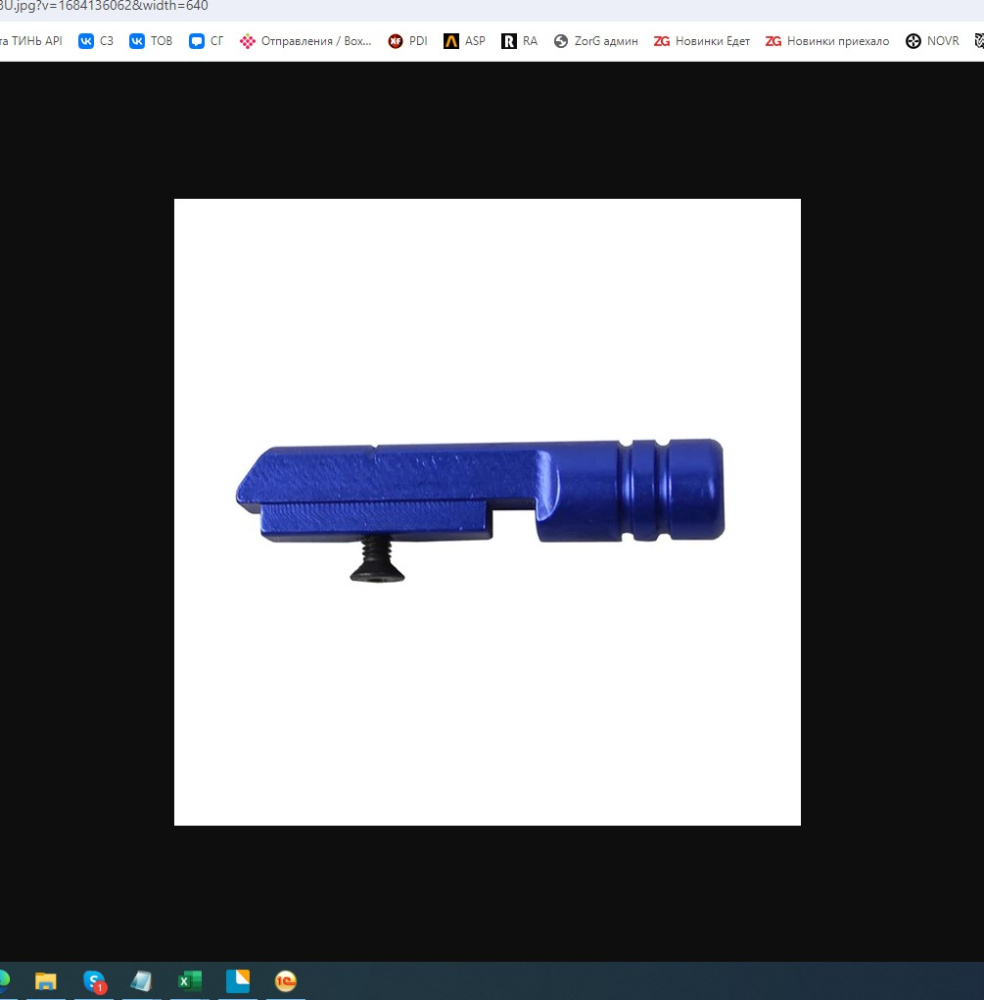Viewport: 984px width, 1000px height.
Task: Open the notepad-style app in the taskbar
Action: coord(141,981)
